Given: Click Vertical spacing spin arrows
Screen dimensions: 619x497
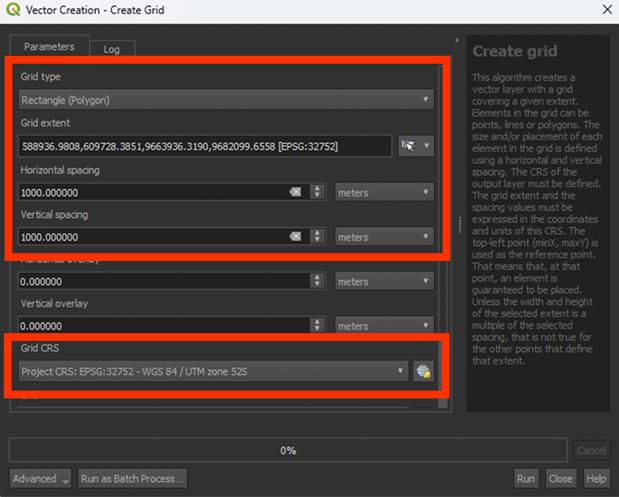Looking at the screenshot, I should coord(318,237).
